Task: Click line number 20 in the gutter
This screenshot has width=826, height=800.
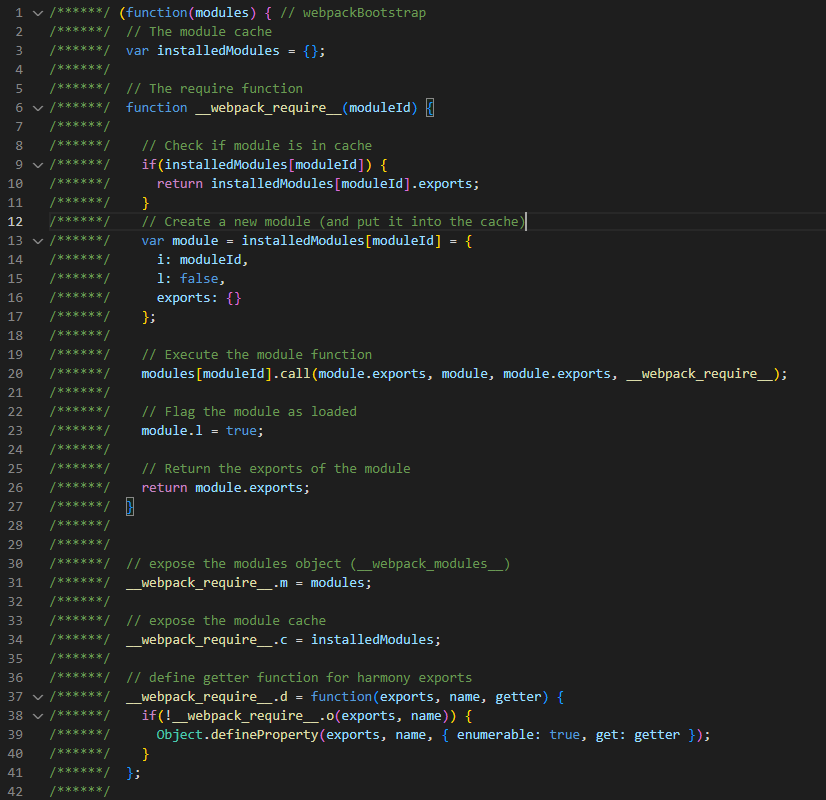Action: [15, 374]
